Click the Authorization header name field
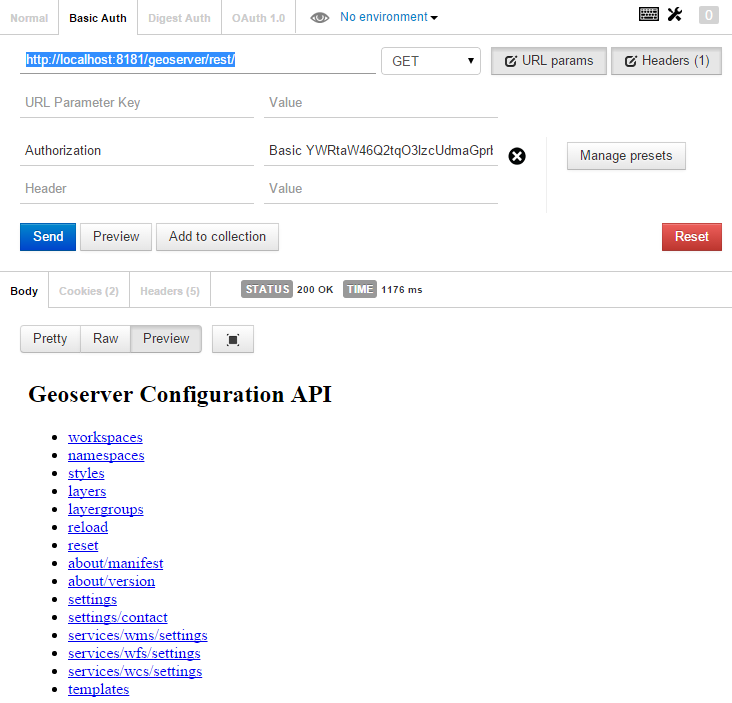This screenshot has height=703, width=732. 137,151
